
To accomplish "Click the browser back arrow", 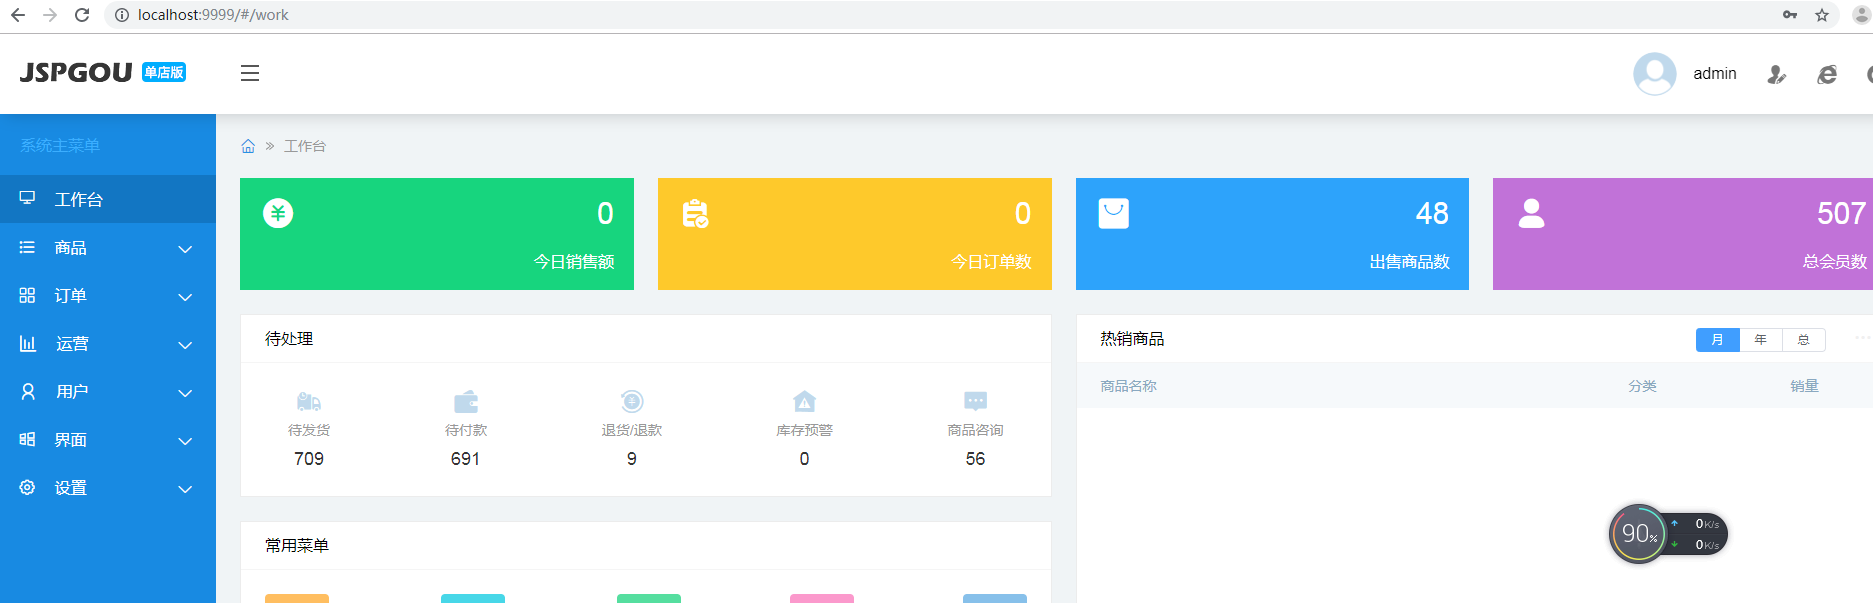I will coord(18,15).
